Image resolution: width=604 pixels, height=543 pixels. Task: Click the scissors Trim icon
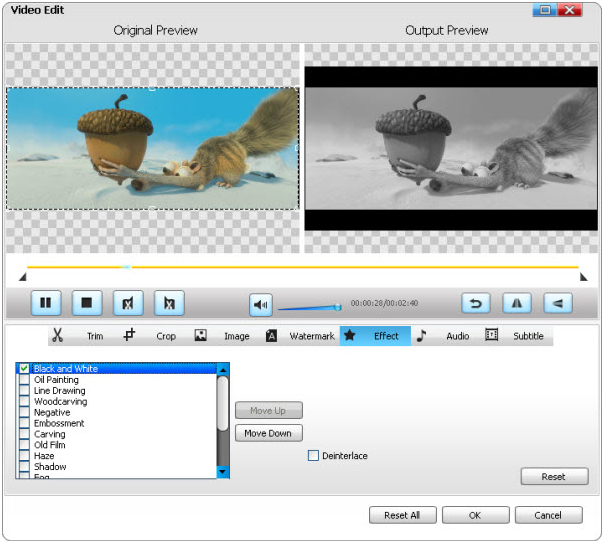coord(57,335)
